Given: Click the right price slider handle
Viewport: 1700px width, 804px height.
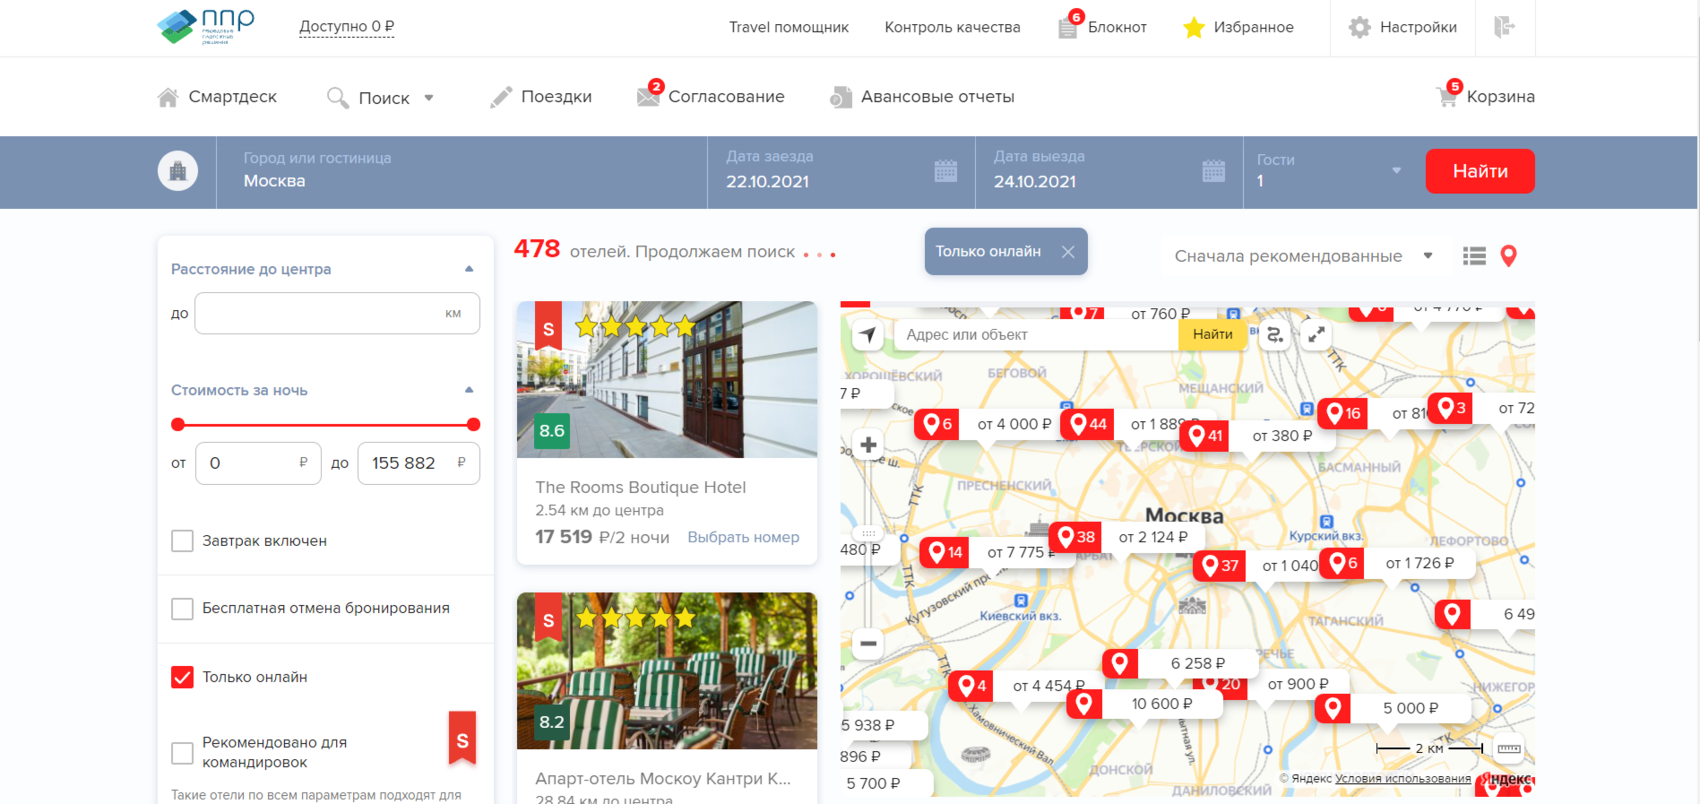Looking at the screenshot, I should pos(473,425).
